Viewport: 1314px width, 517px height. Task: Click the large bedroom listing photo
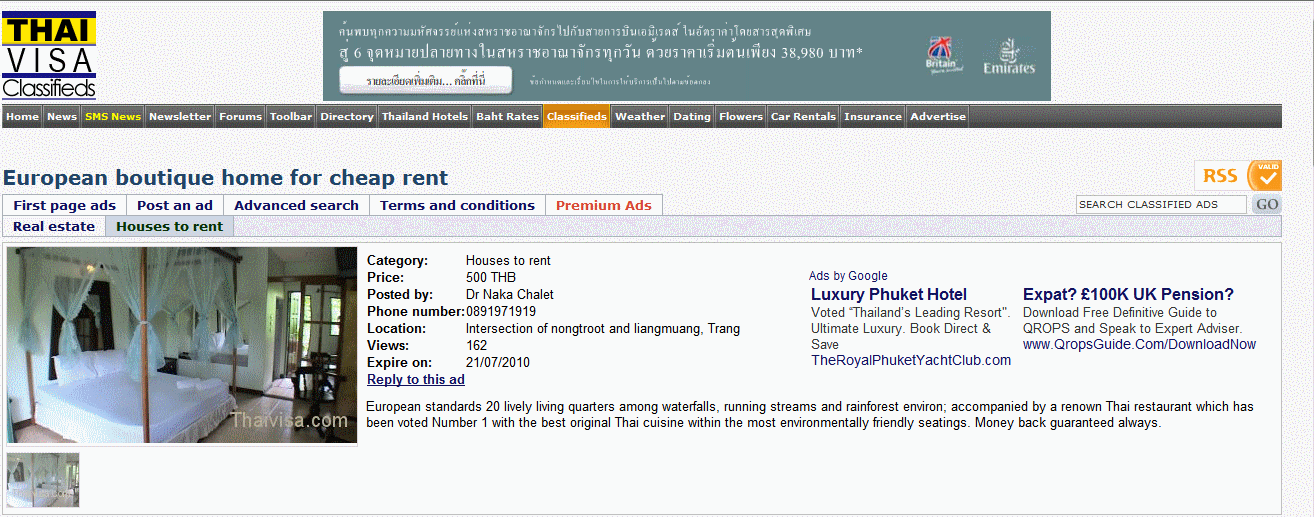point(182,344)
